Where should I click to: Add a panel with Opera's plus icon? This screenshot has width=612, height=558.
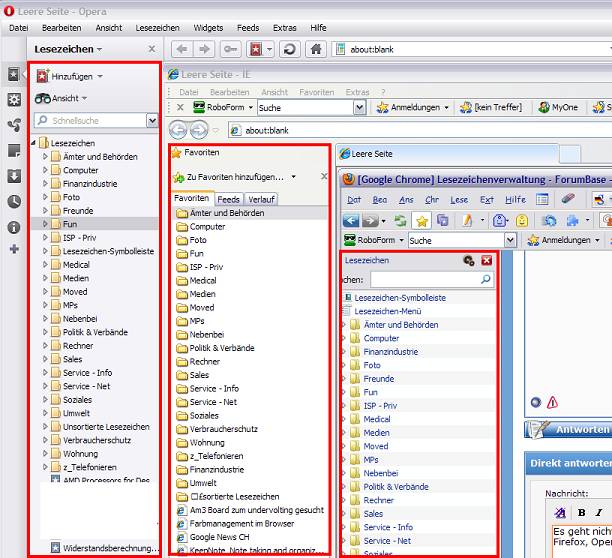(14, 249)
